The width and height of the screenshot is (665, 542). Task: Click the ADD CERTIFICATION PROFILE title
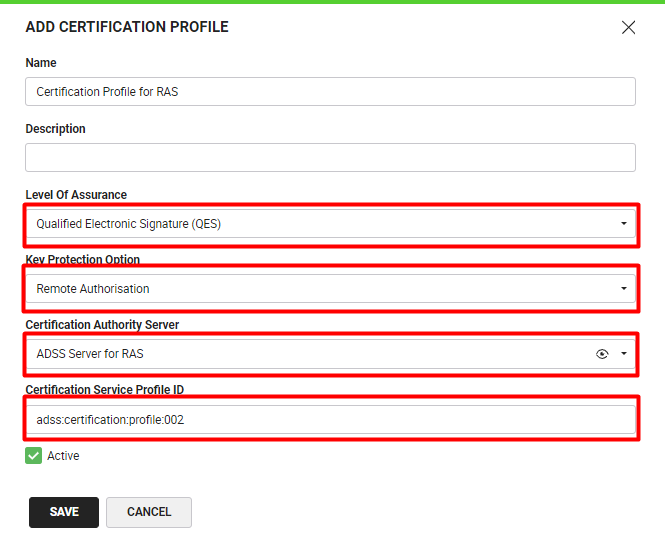(x=127, y=27)
